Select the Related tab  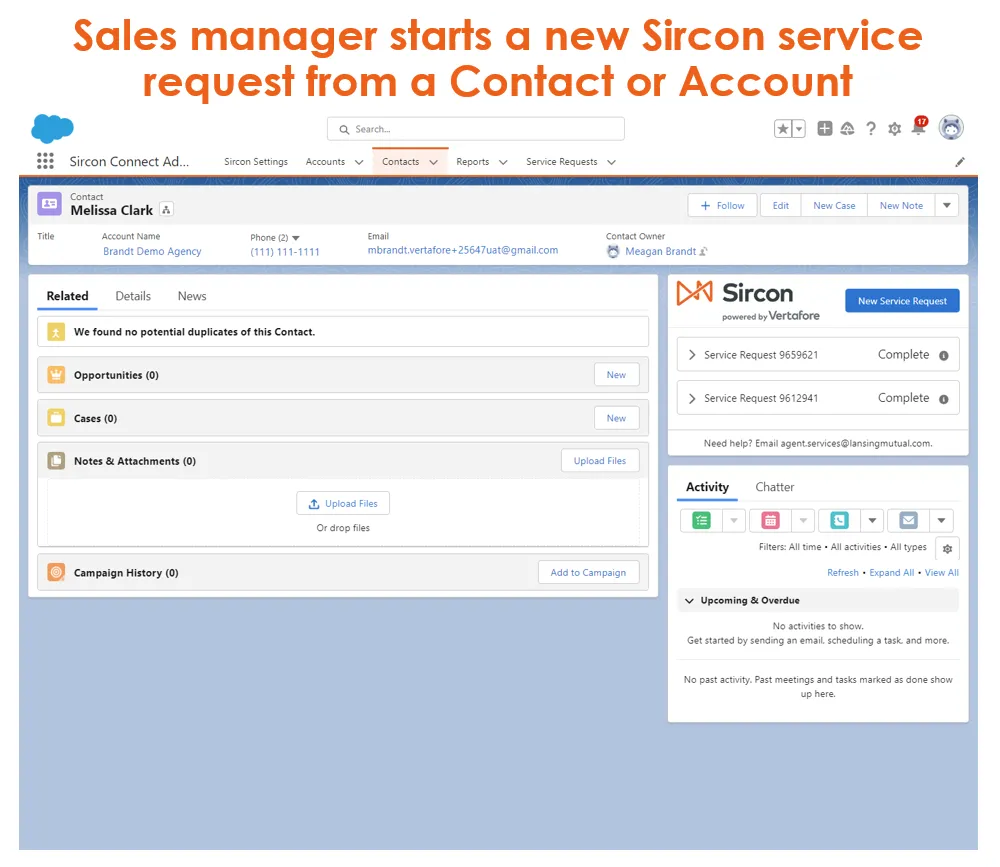tap(68, 296)
